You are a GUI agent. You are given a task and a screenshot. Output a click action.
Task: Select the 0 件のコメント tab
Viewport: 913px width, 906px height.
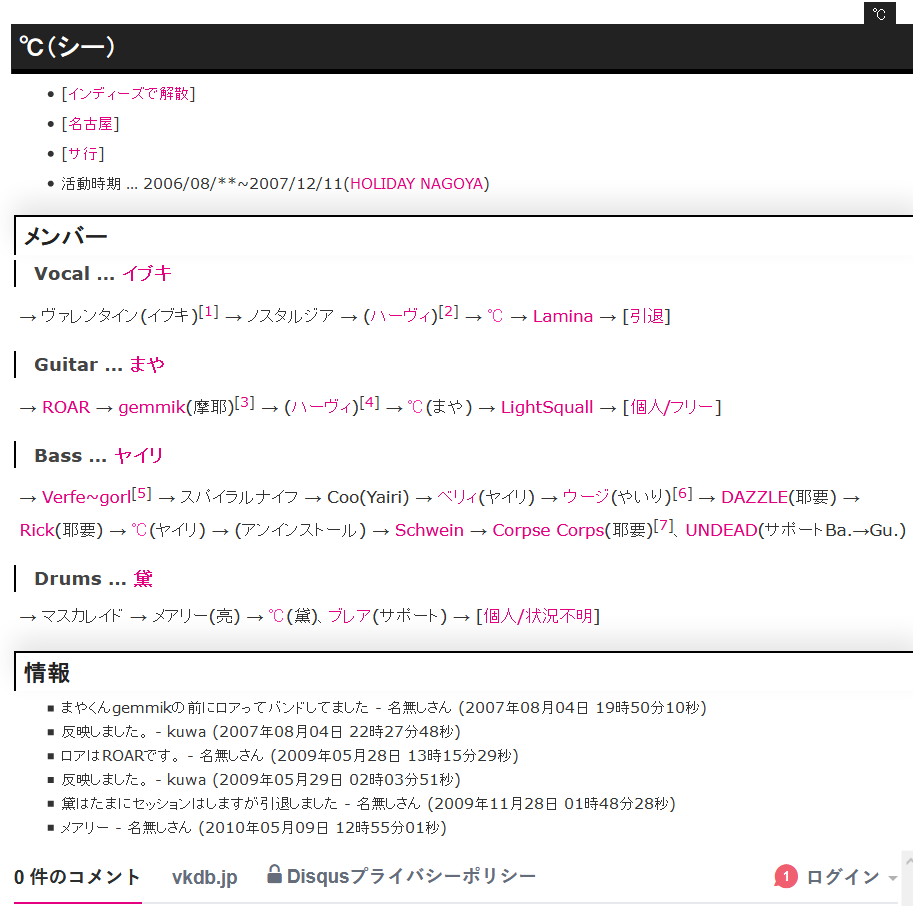(77, 877)
